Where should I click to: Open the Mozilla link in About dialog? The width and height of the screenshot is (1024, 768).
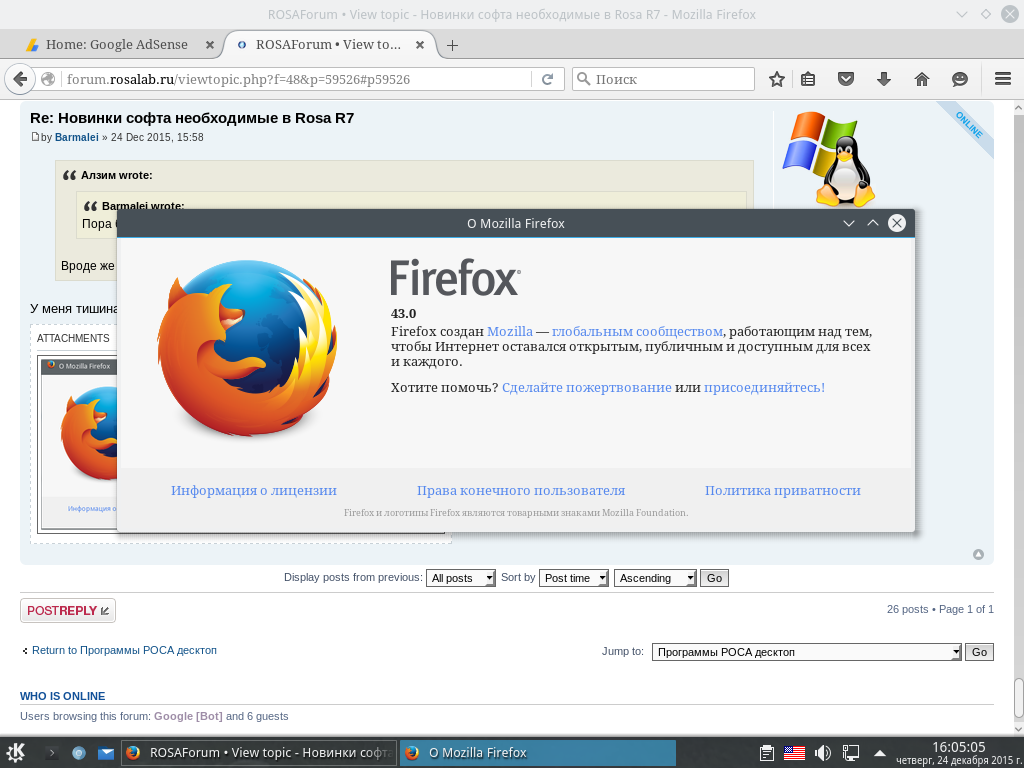pos(509,331)
